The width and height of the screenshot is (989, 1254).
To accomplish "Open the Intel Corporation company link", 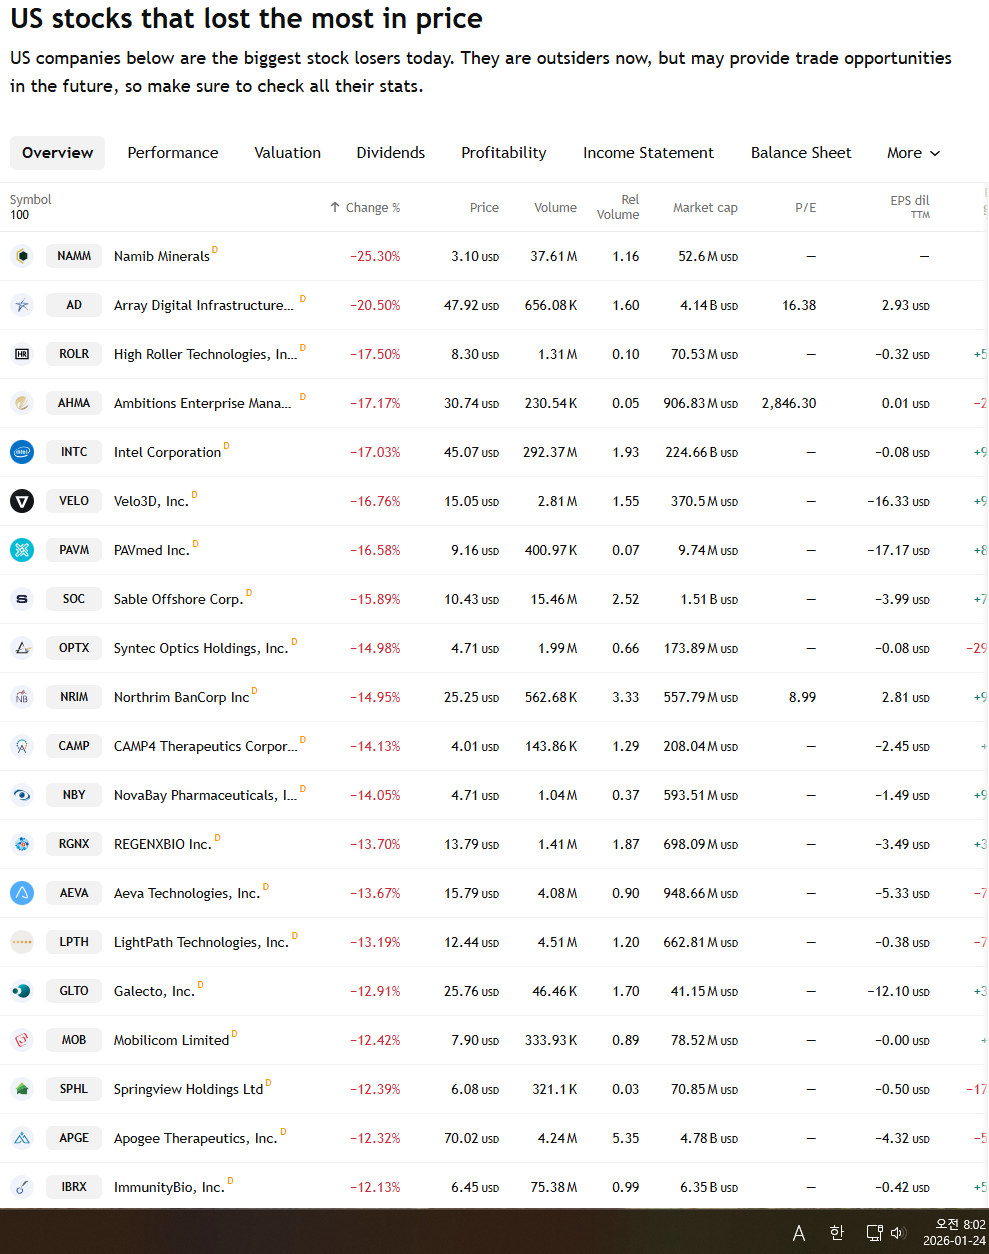I will click(167, 453).
